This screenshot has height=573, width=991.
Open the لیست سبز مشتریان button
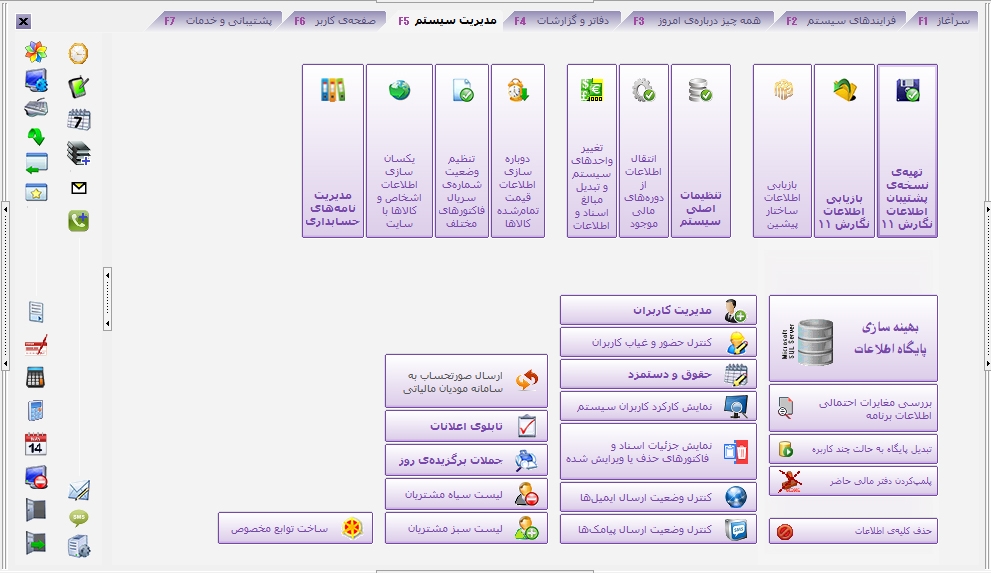tap(466, 528)
